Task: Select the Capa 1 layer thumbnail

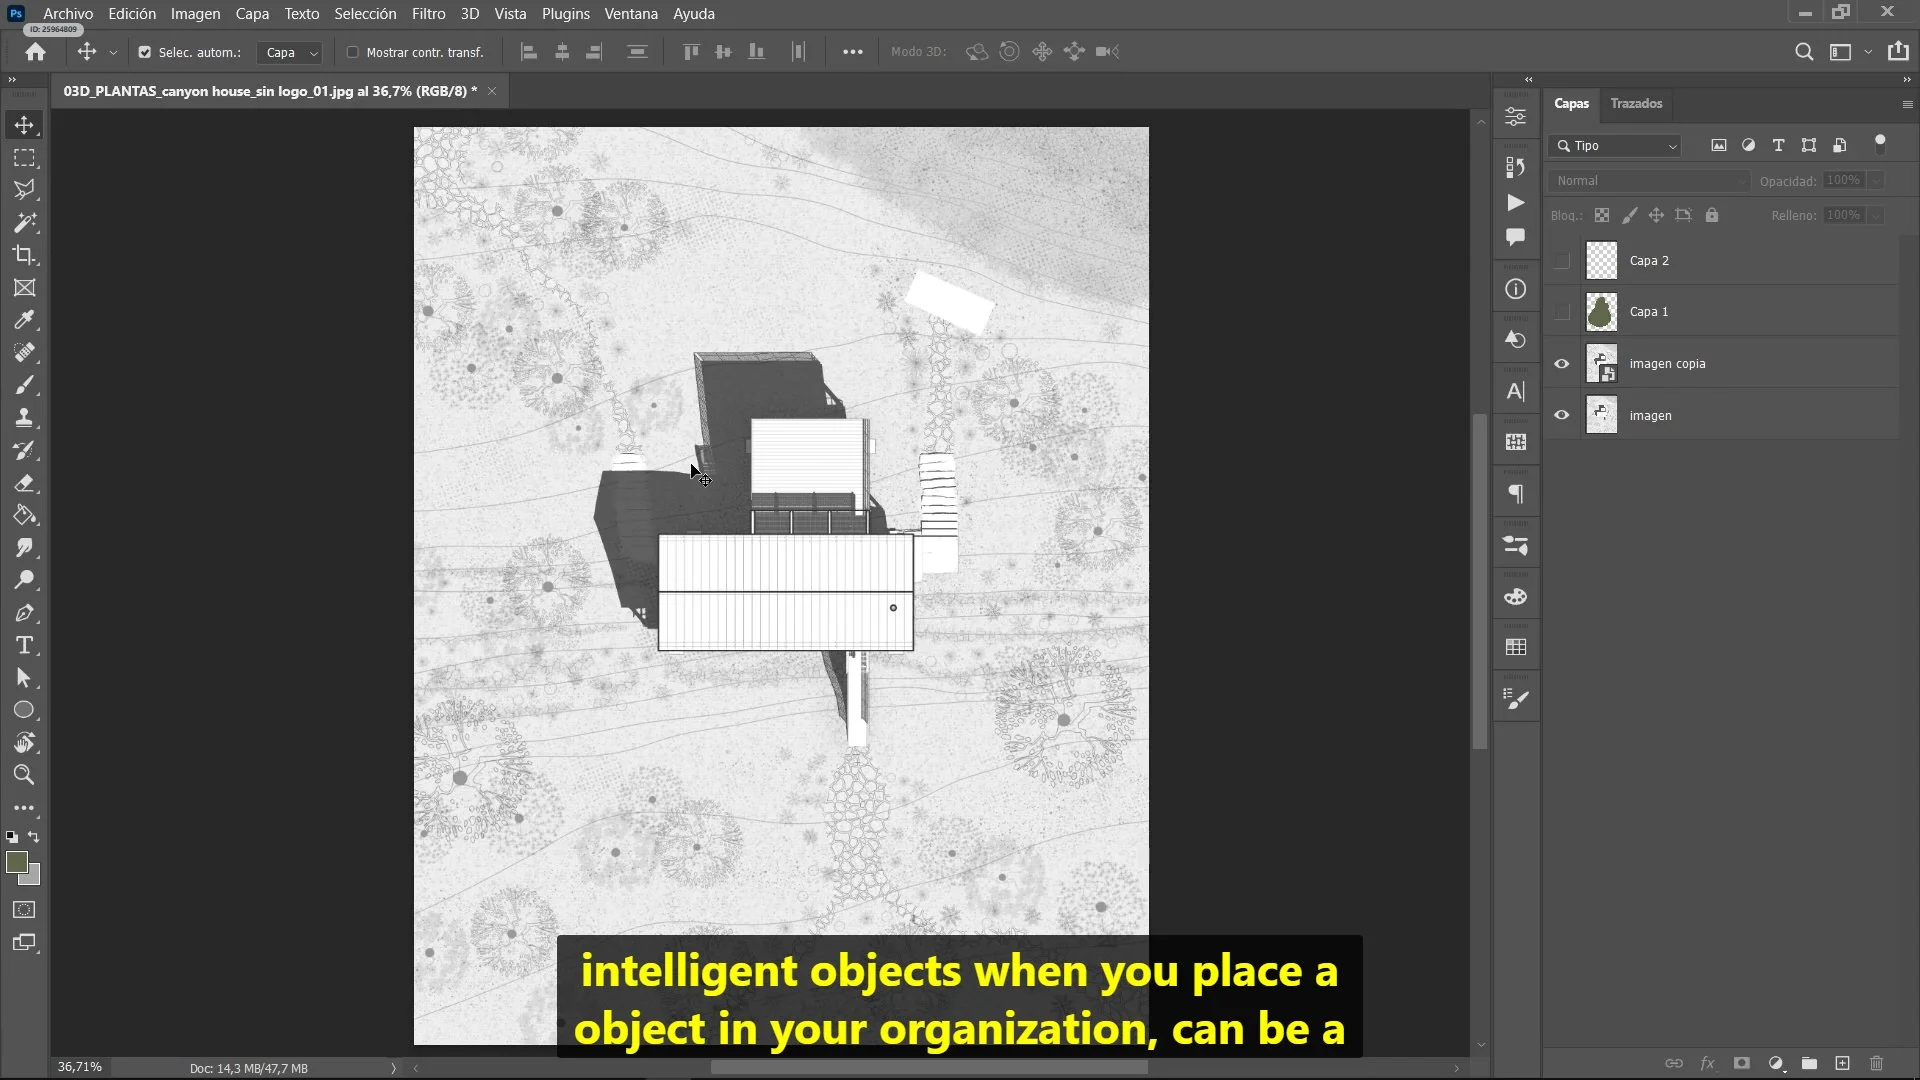Action: pyautogui.click(x=1601, y=312)
